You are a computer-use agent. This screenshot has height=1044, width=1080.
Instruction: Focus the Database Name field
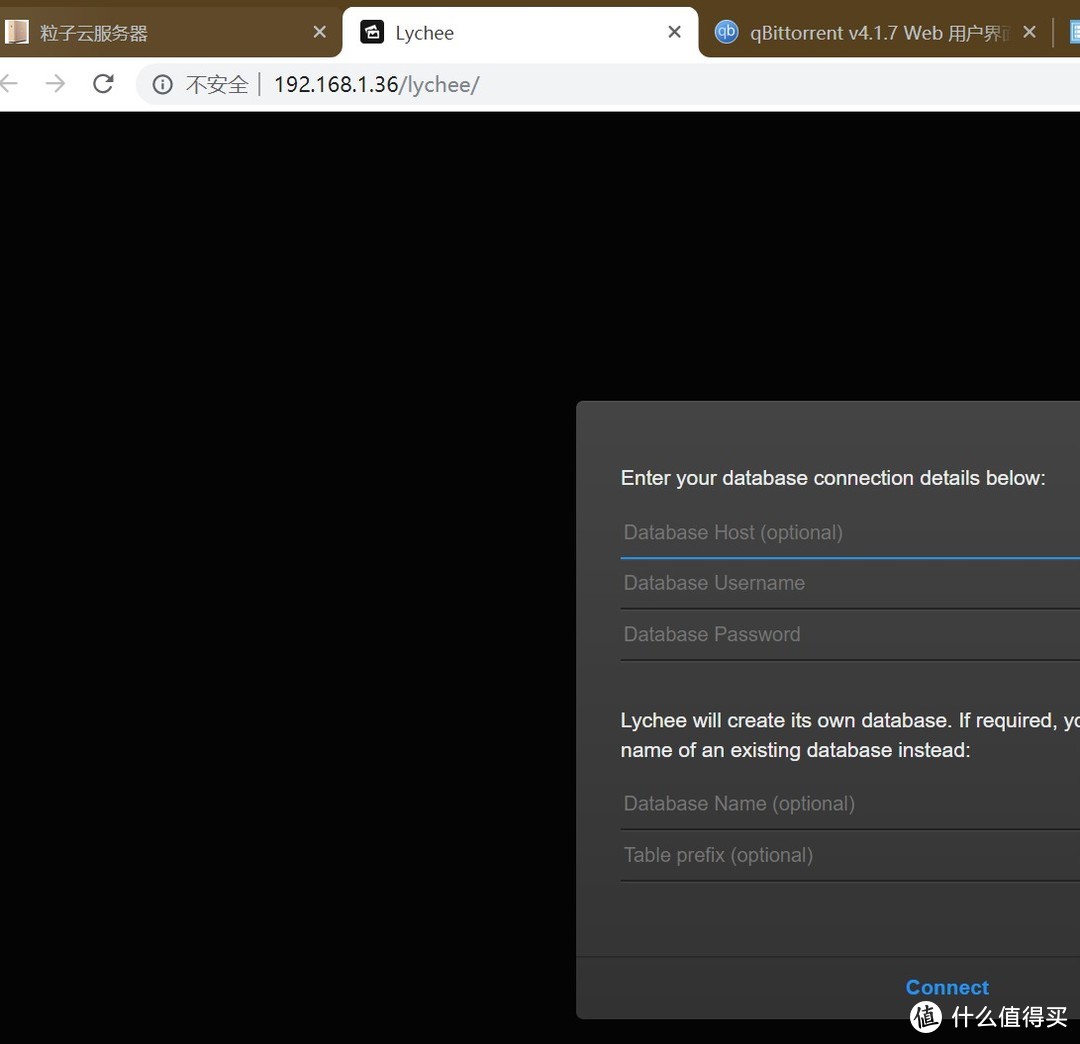point(850,804)
